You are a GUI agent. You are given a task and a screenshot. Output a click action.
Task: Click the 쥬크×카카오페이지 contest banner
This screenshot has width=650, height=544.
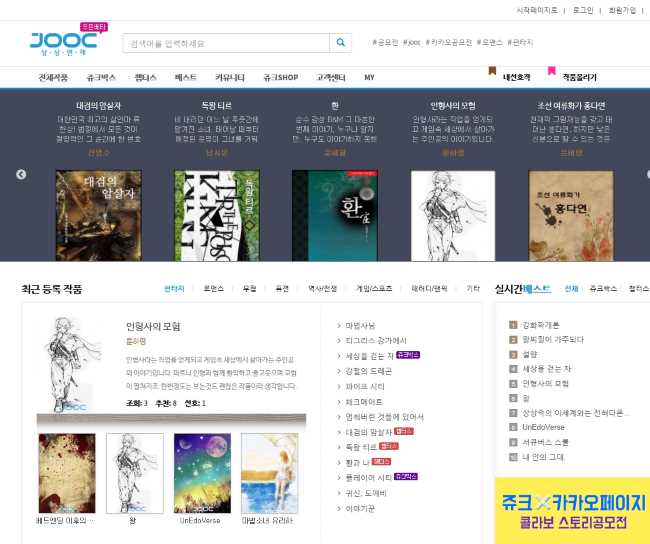click(x=572, y=511)
